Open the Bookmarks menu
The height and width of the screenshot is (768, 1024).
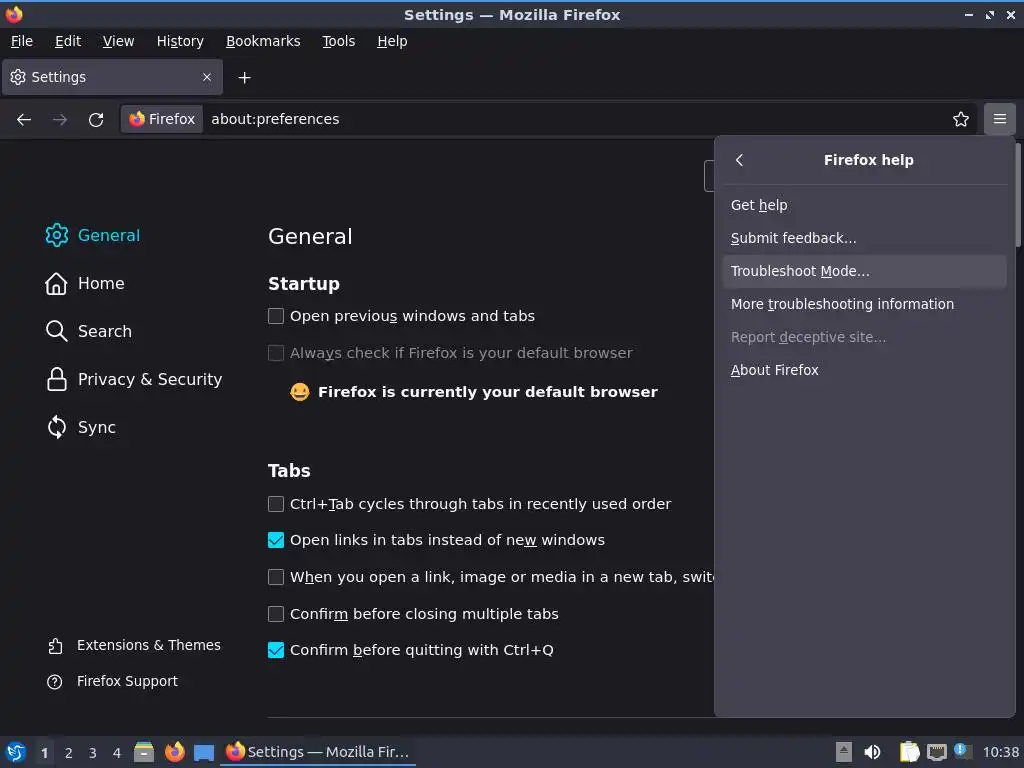click(263, 41)
